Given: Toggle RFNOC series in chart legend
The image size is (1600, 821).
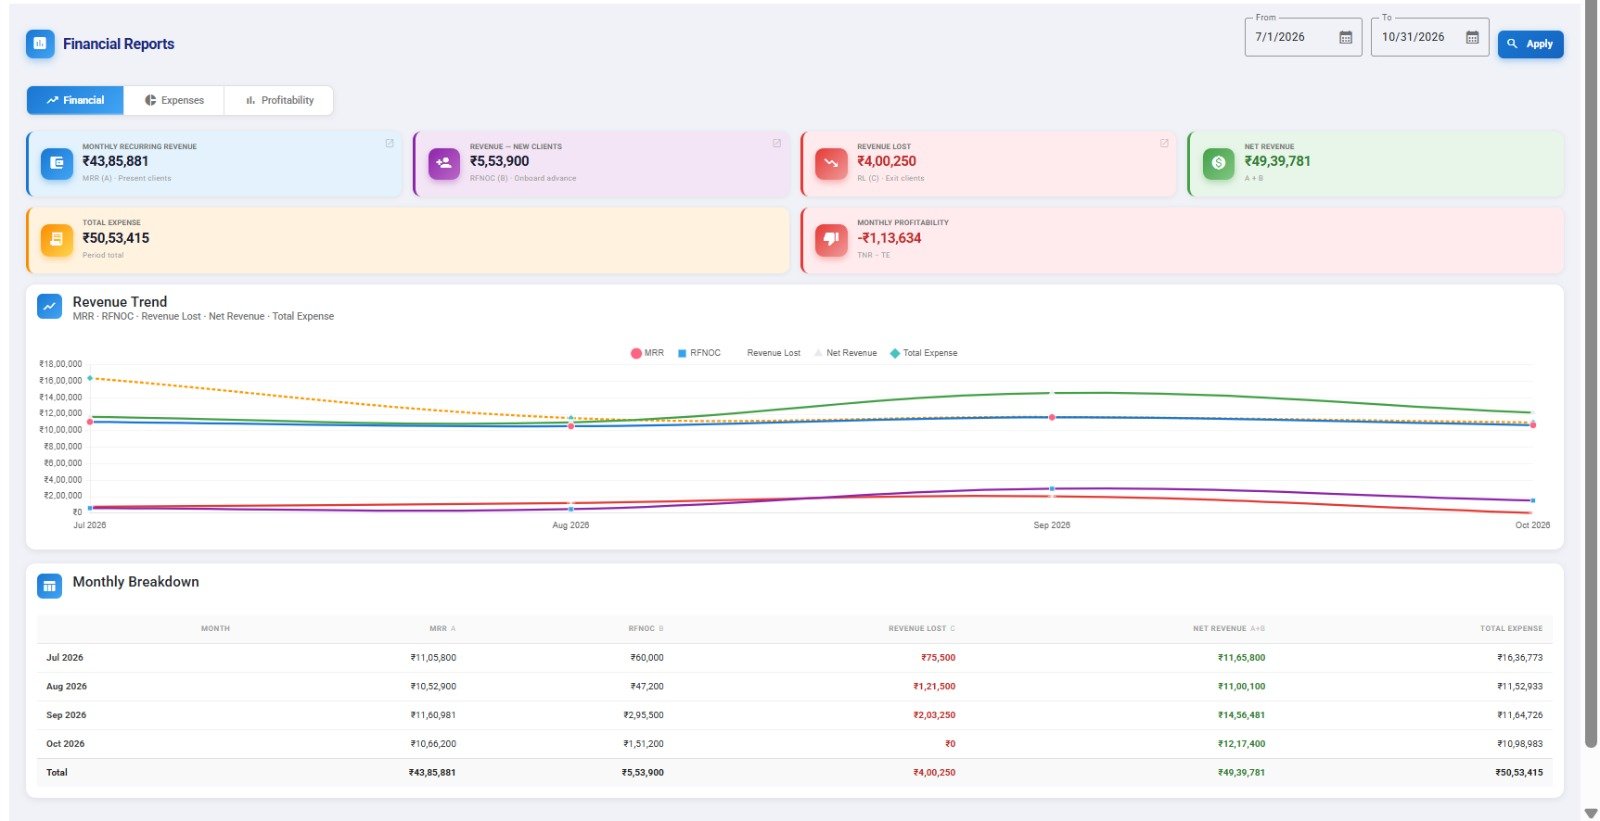Looking at the screenshot, I should coord(699,353).
